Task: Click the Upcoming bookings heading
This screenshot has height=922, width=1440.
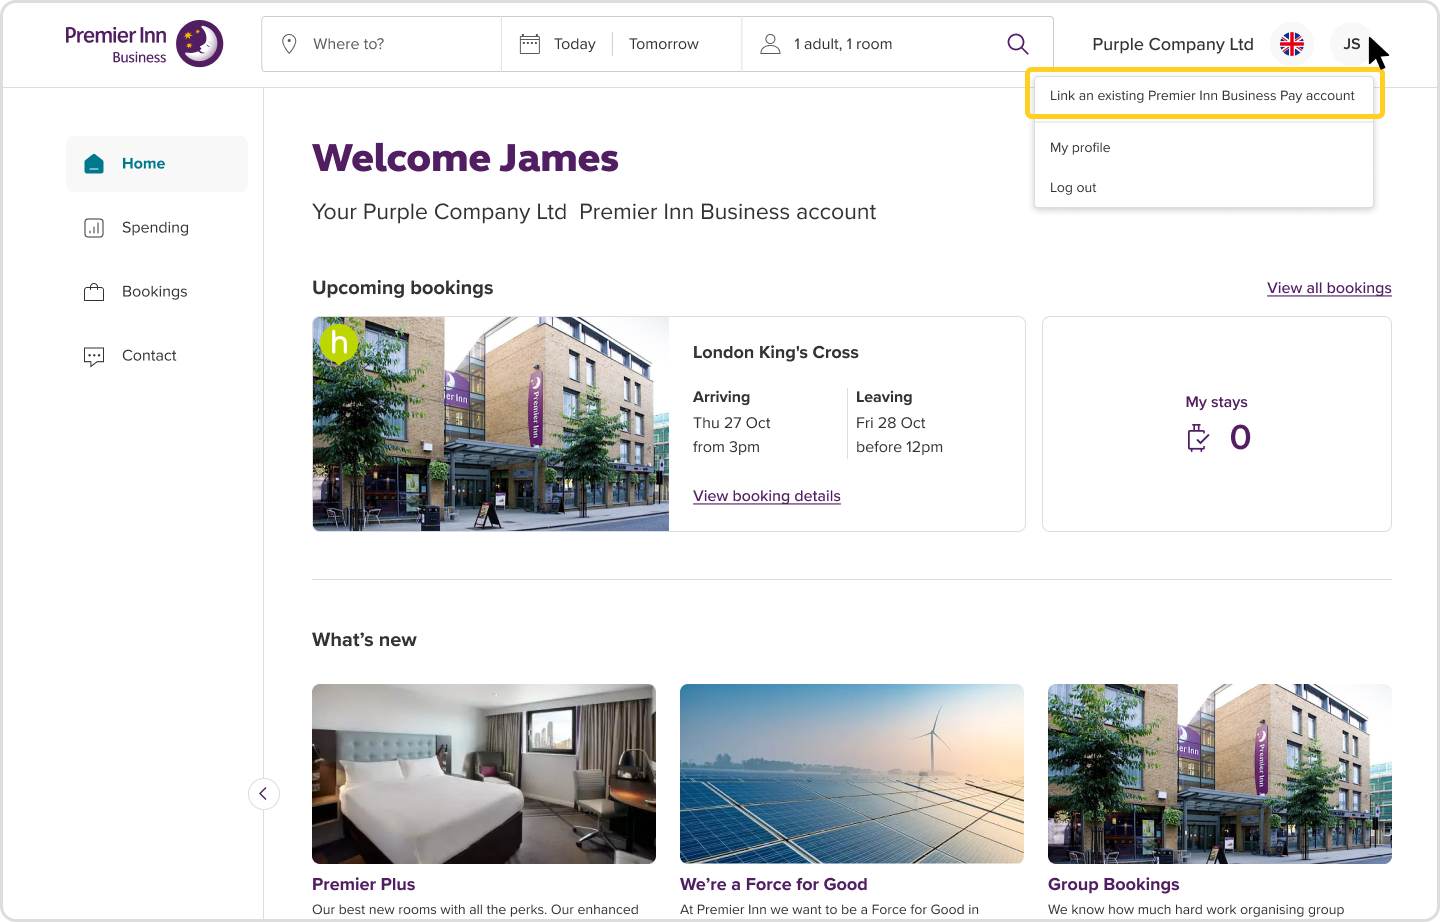Action: 403,288
